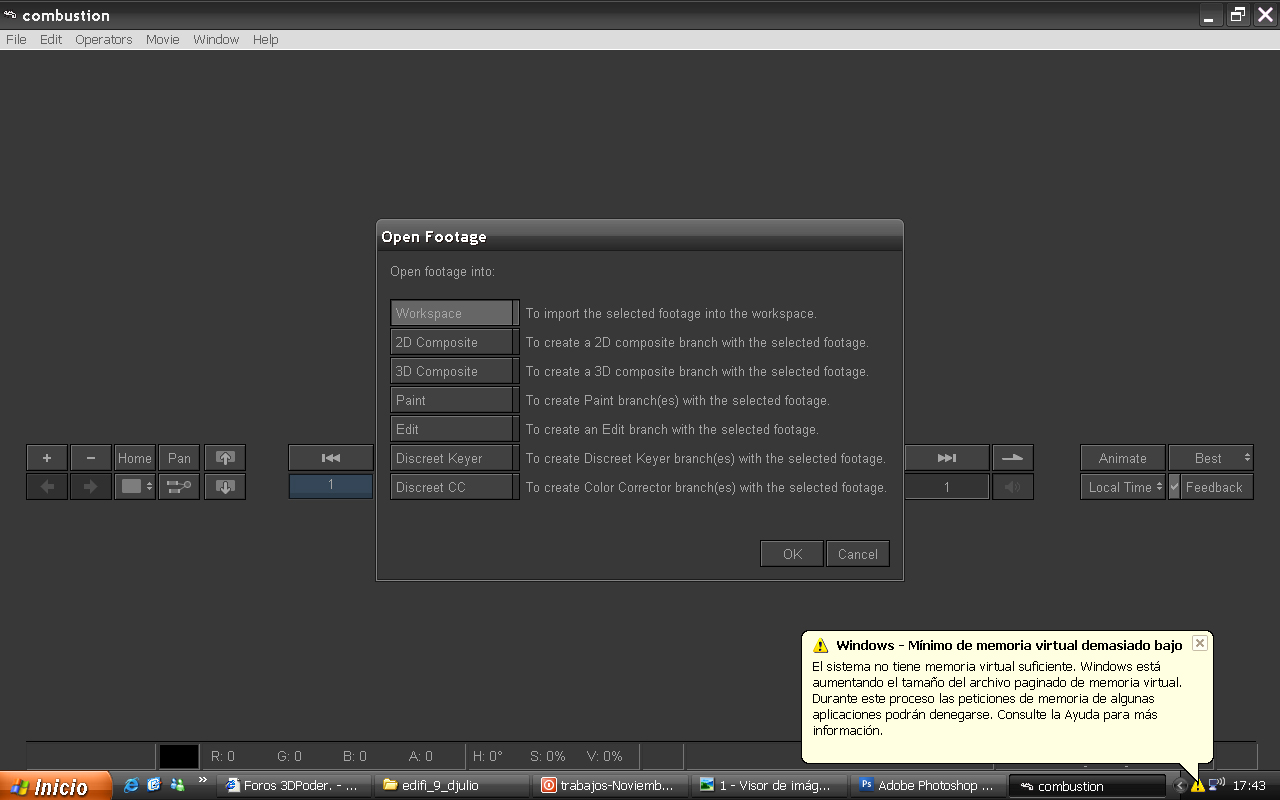Open the Messenger quick launch icon
The image size is (1280, 800).
[x=177, y=785]
